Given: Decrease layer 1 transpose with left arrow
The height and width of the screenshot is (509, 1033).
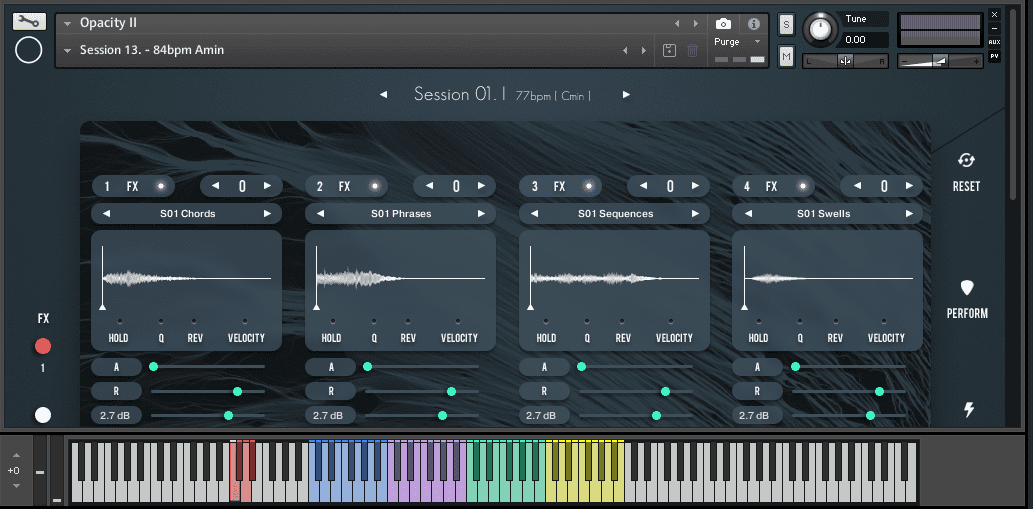Looking at the screenshot, I should 215,186.
